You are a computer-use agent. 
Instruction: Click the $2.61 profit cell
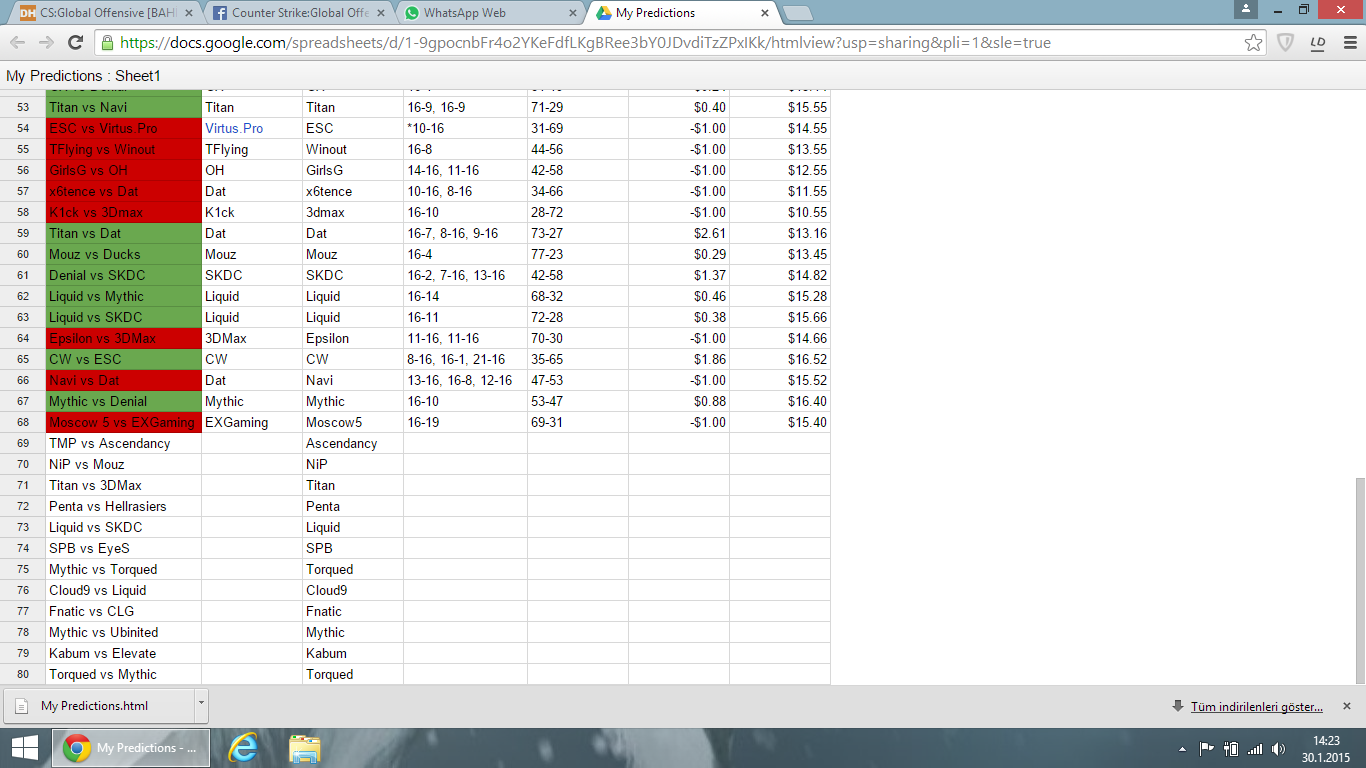(x=679, y=233)
